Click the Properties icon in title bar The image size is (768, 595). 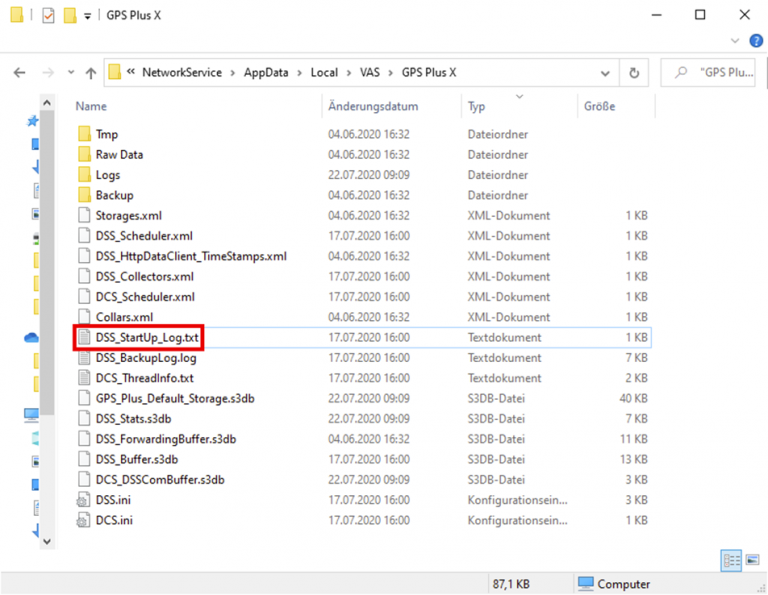pos(48,15)
